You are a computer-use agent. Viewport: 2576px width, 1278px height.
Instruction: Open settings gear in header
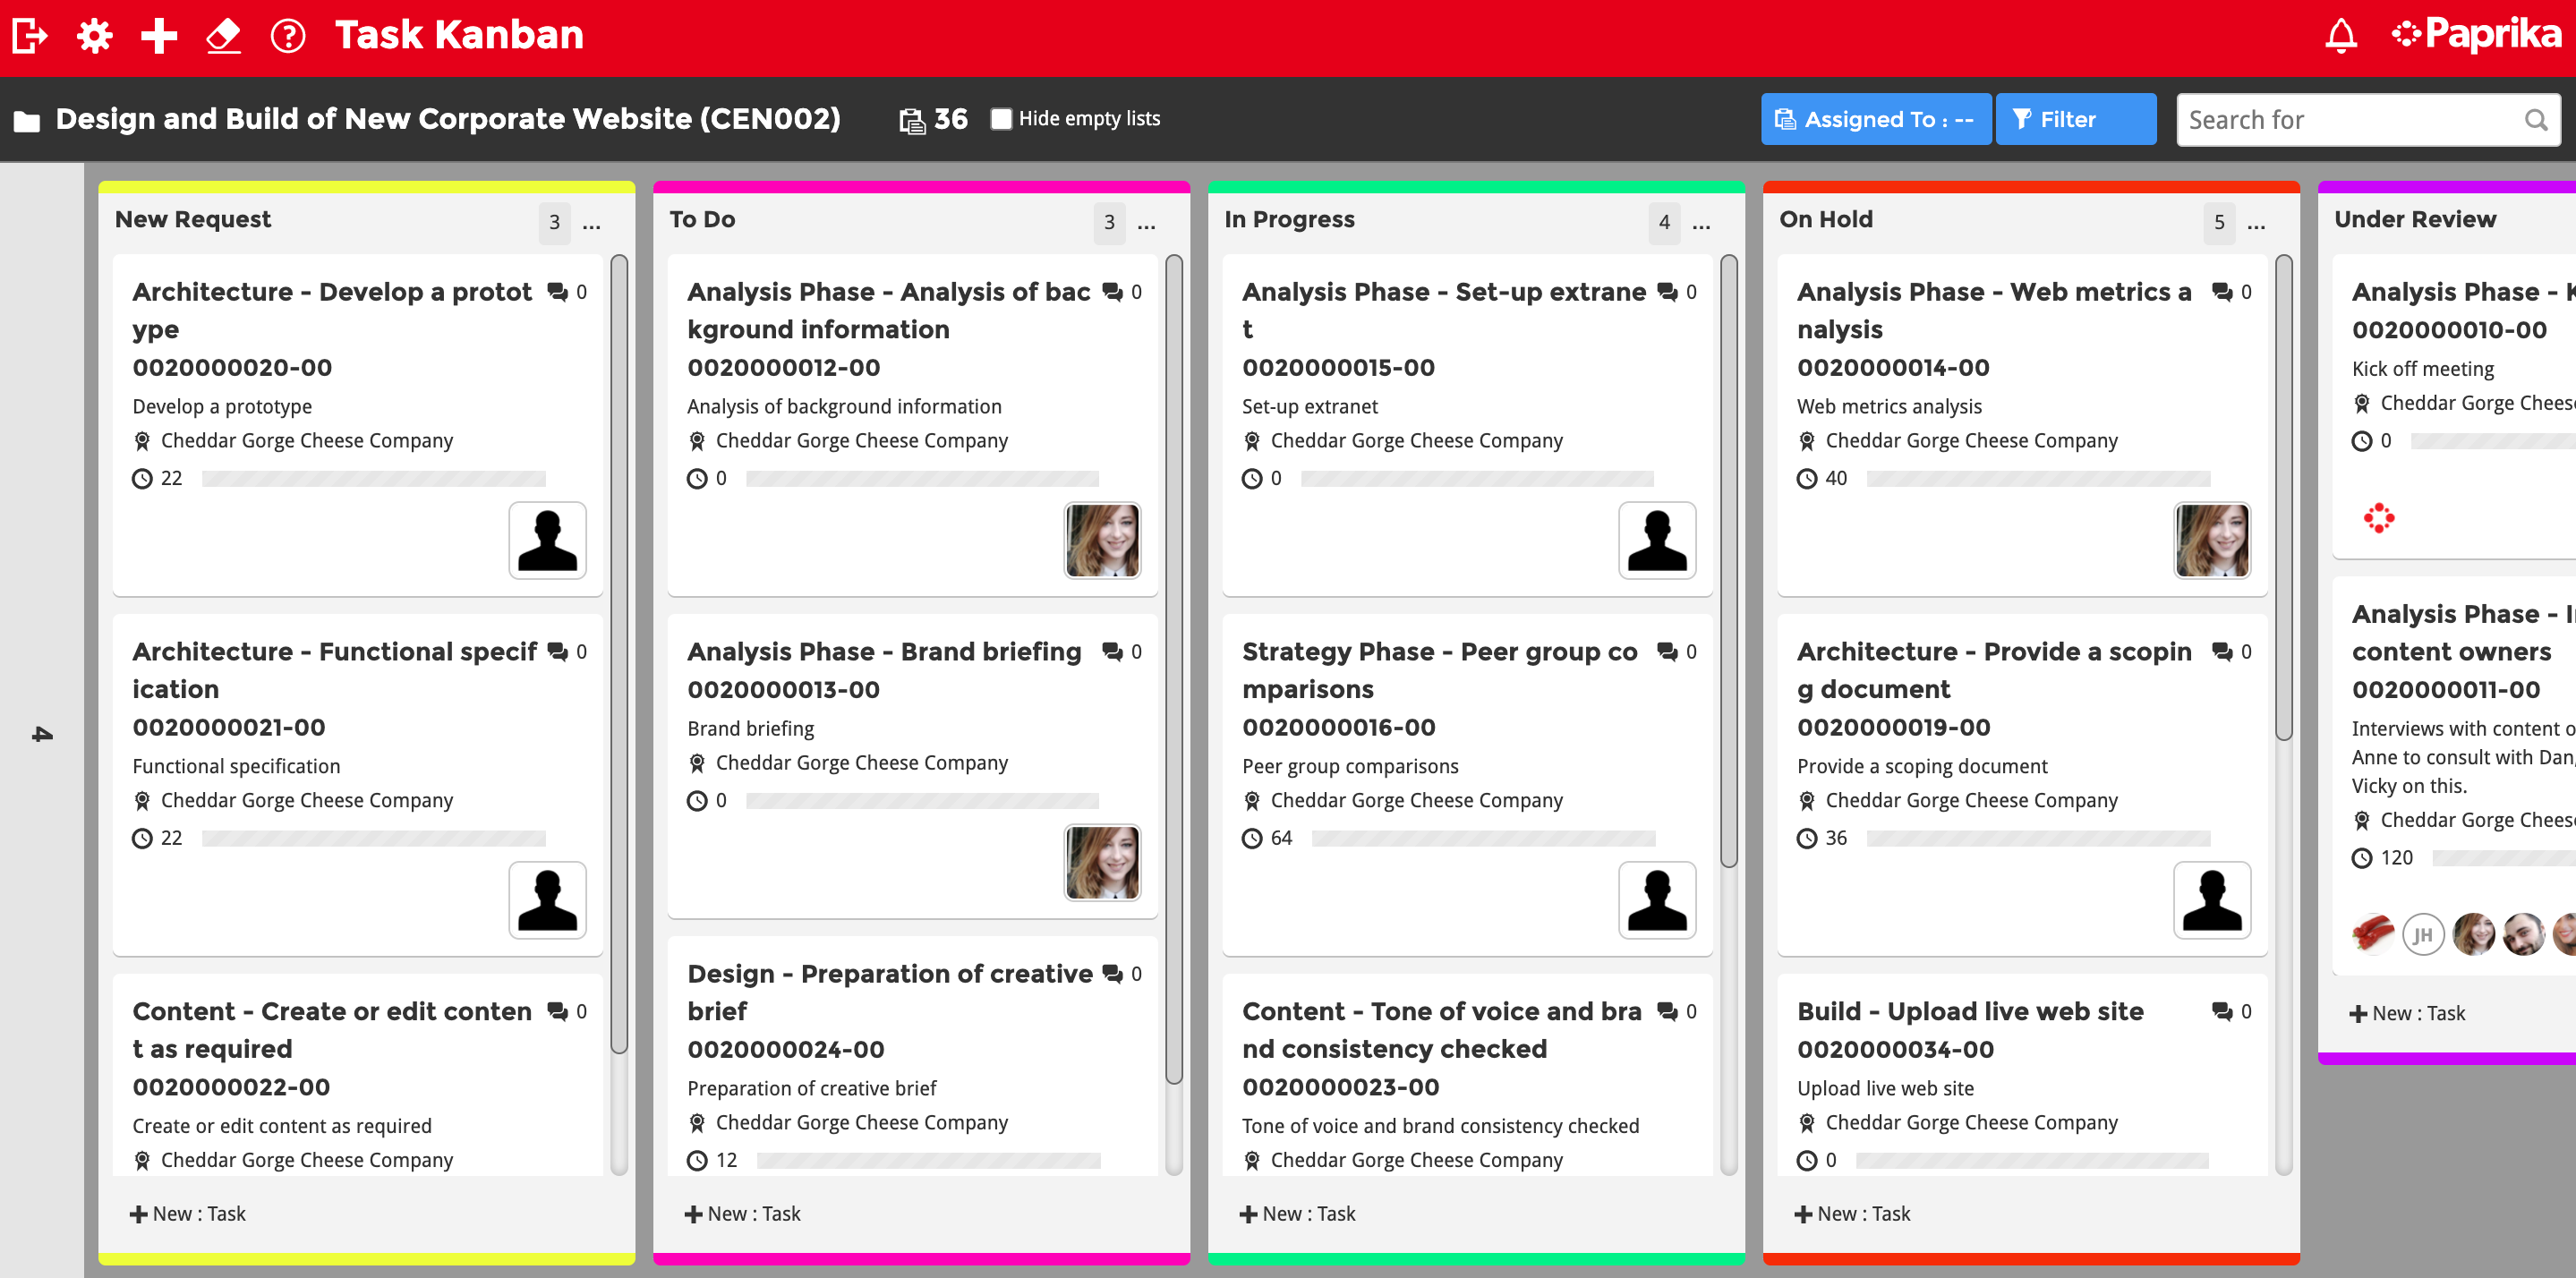click(x=95, y=36)
